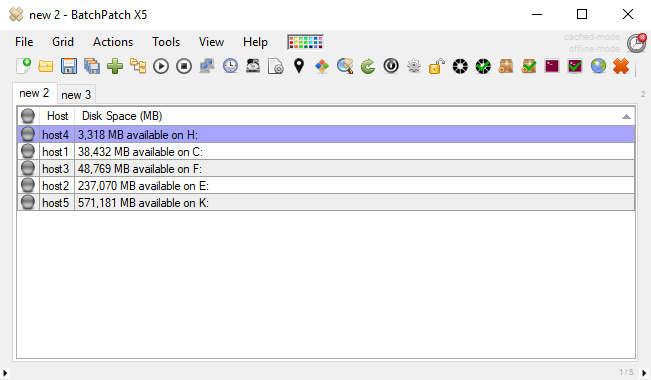The width and height of the screenshot is (651, 380).
Task: Click the black map pin icon
Action: 299,66
